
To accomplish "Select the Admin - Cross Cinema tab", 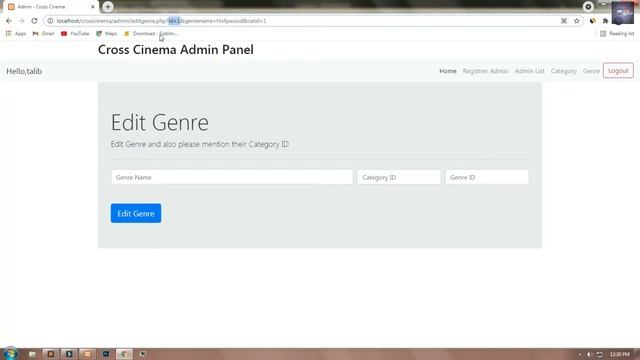I will tap(50, 7).
